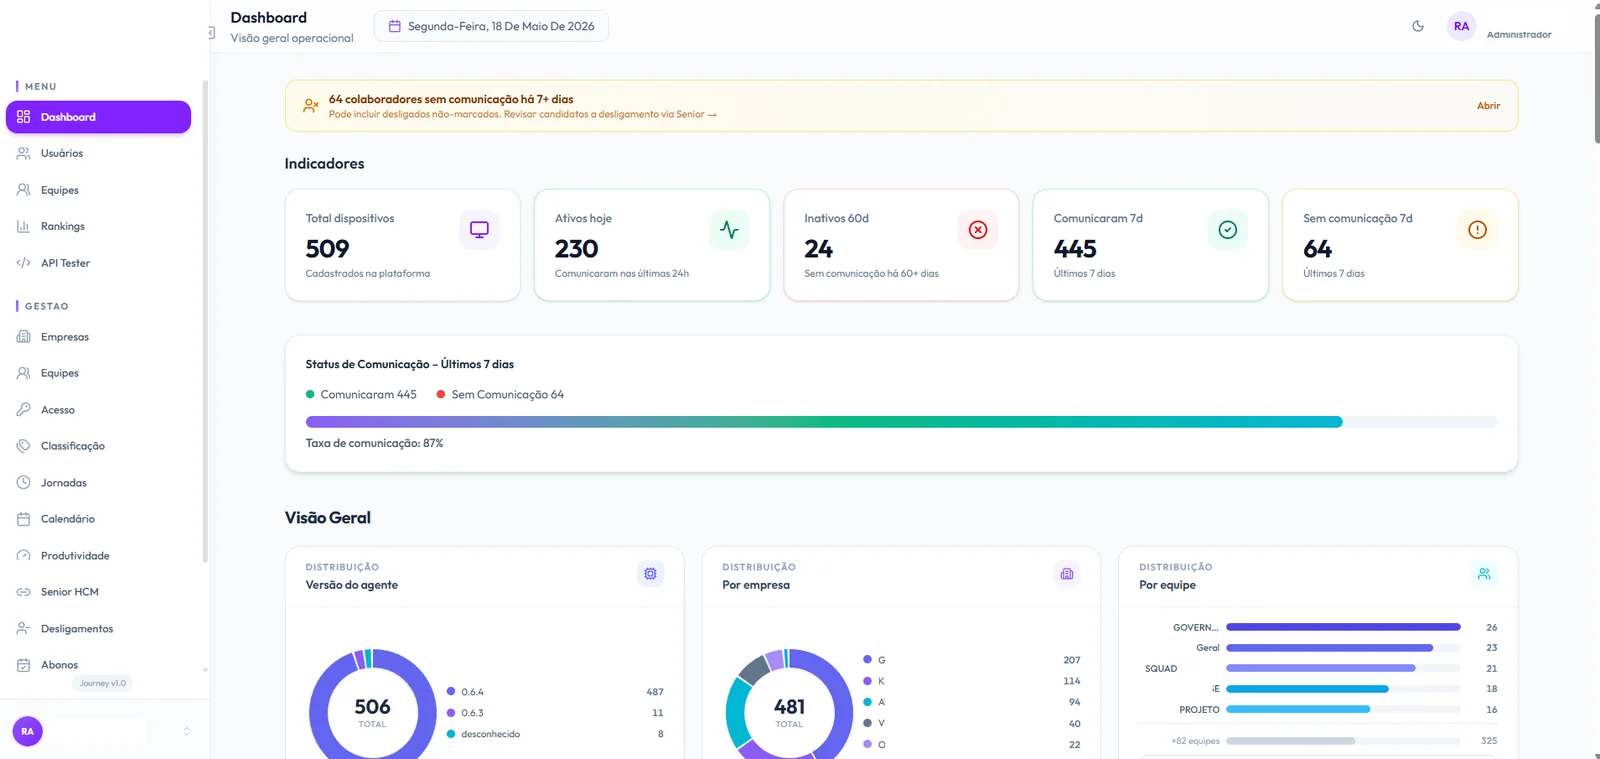1600x759 pixels.
Task: Select the warning icon on Sem comunicação 7d
Action: pyautogui.click(x=1477, y=230)
